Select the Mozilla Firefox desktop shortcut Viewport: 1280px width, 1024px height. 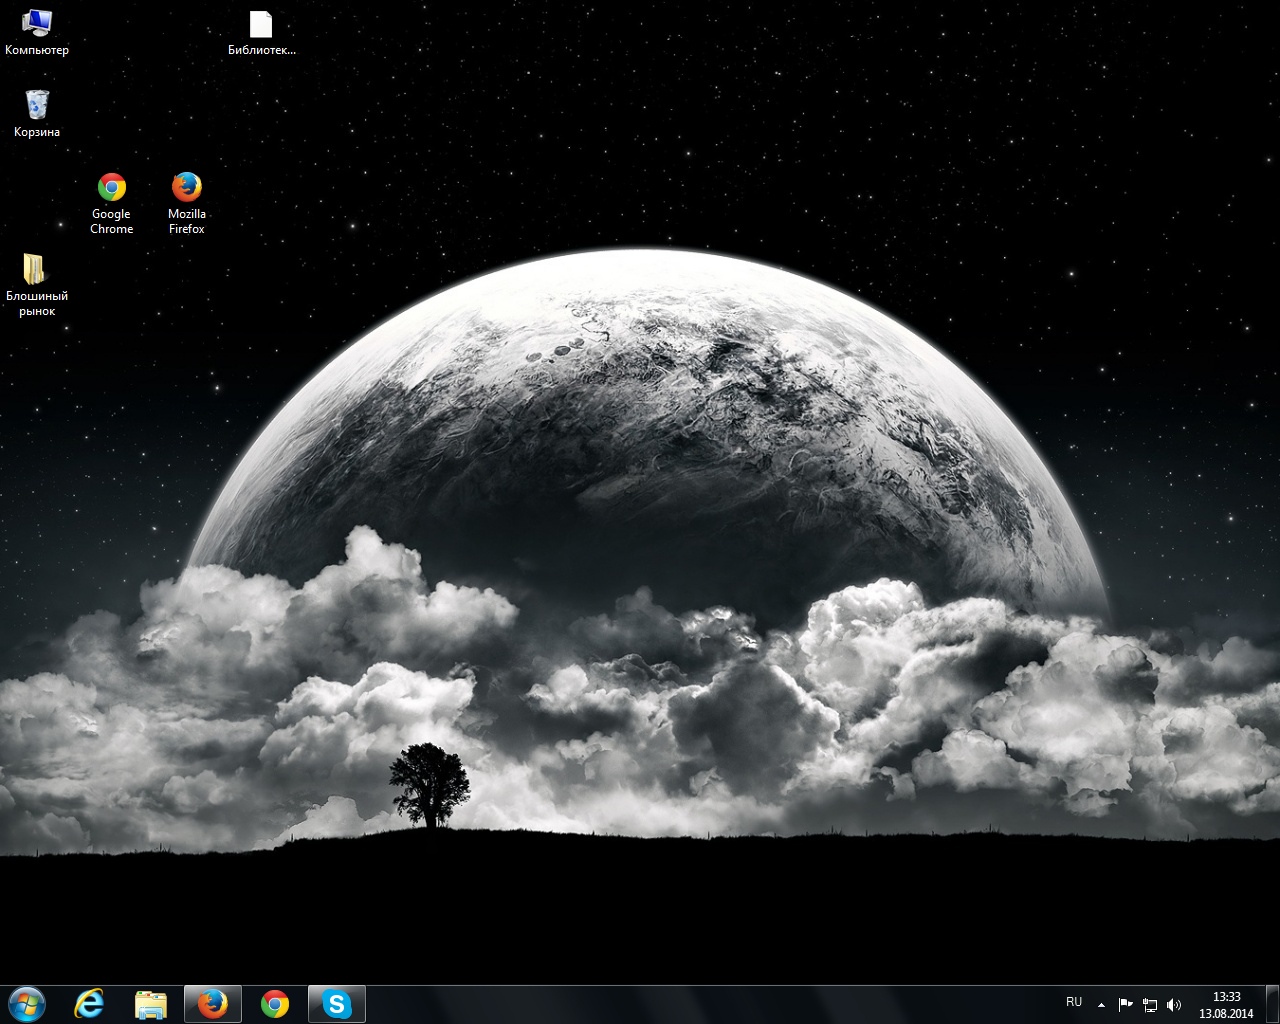pyautogui.click(x=186, y=203)
